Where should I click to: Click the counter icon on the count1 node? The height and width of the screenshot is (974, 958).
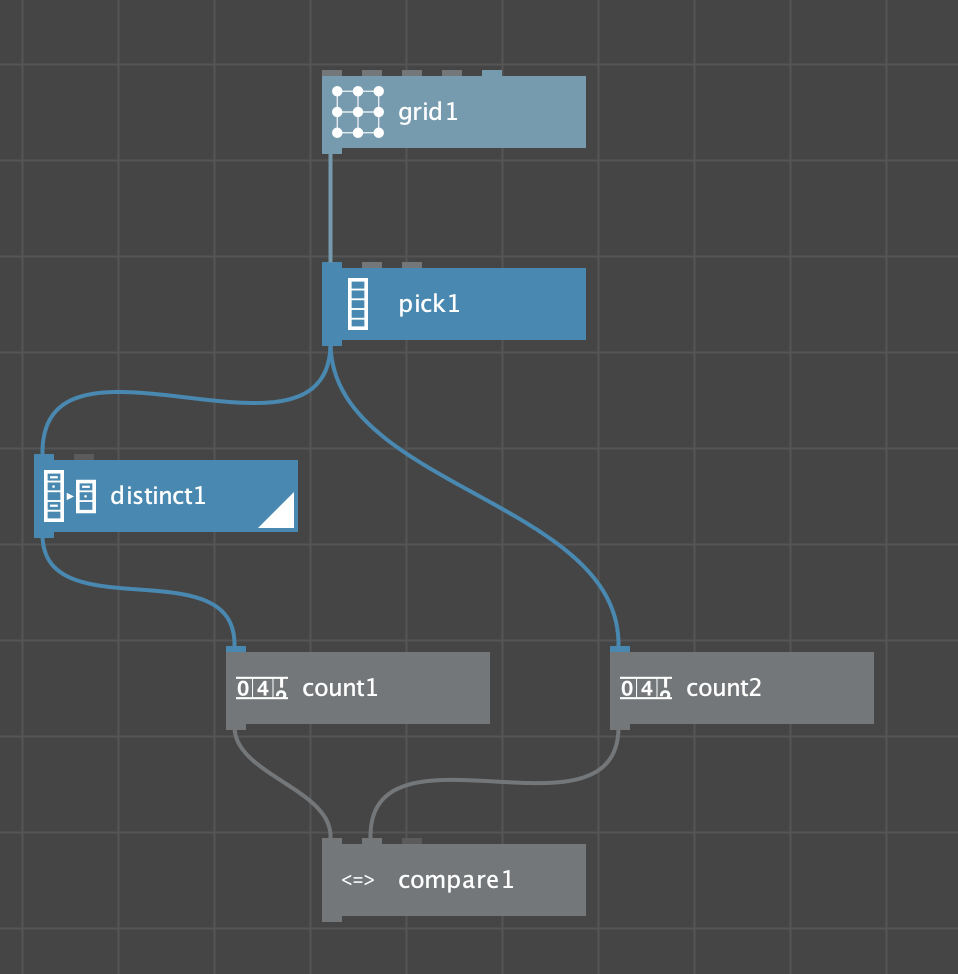tap(262, 688)
